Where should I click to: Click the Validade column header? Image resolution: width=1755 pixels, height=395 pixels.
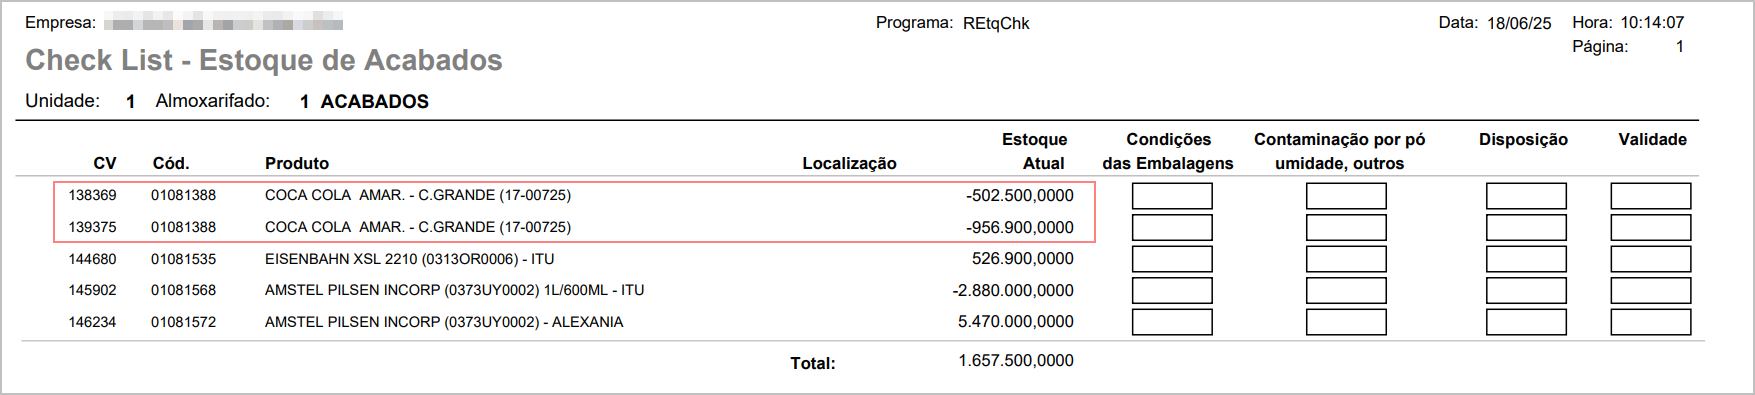(1652, 139)
